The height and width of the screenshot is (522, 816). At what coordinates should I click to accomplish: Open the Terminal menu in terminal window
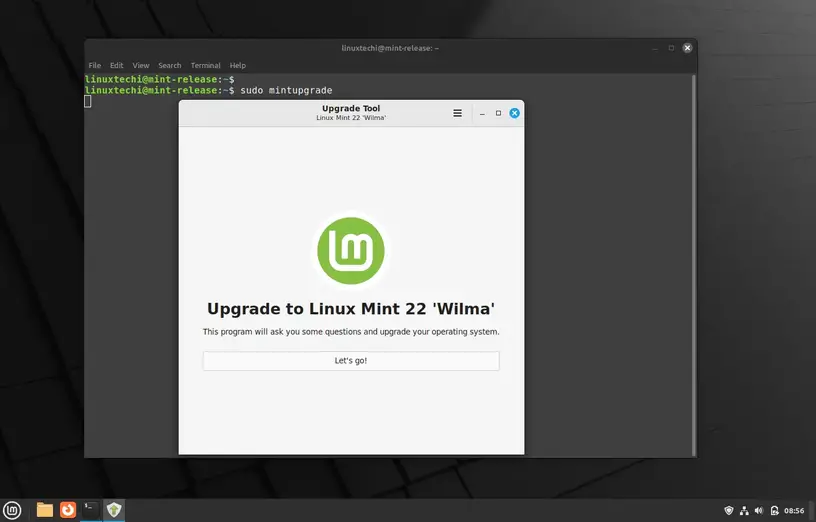(206, 66)
